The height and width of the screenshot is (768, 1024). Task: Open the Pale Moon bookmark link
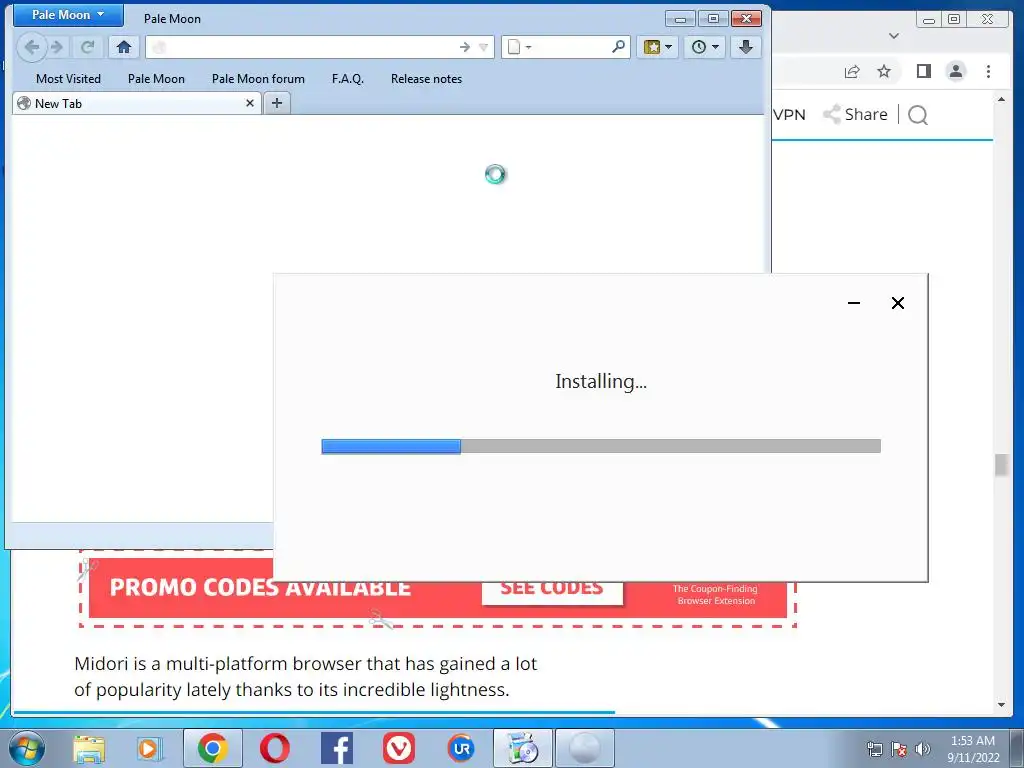[156, 78]
